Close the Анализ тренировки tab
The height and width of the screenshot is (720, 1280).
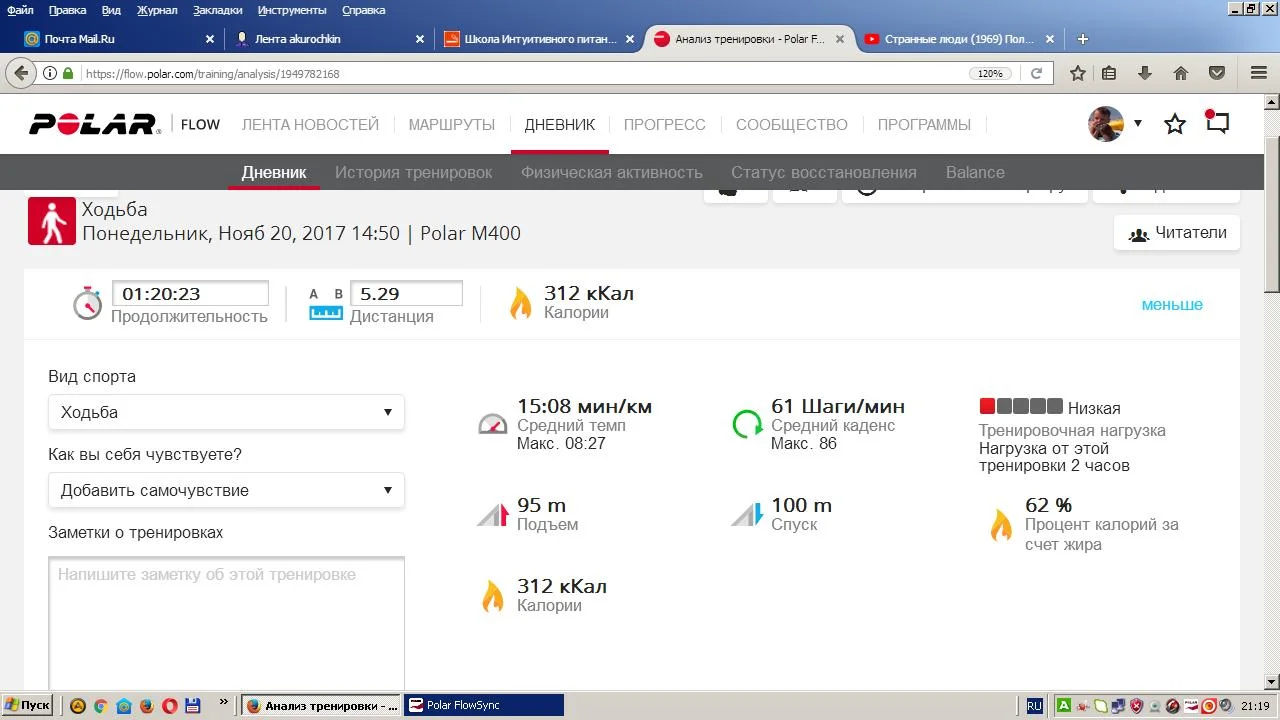[839, 39]
